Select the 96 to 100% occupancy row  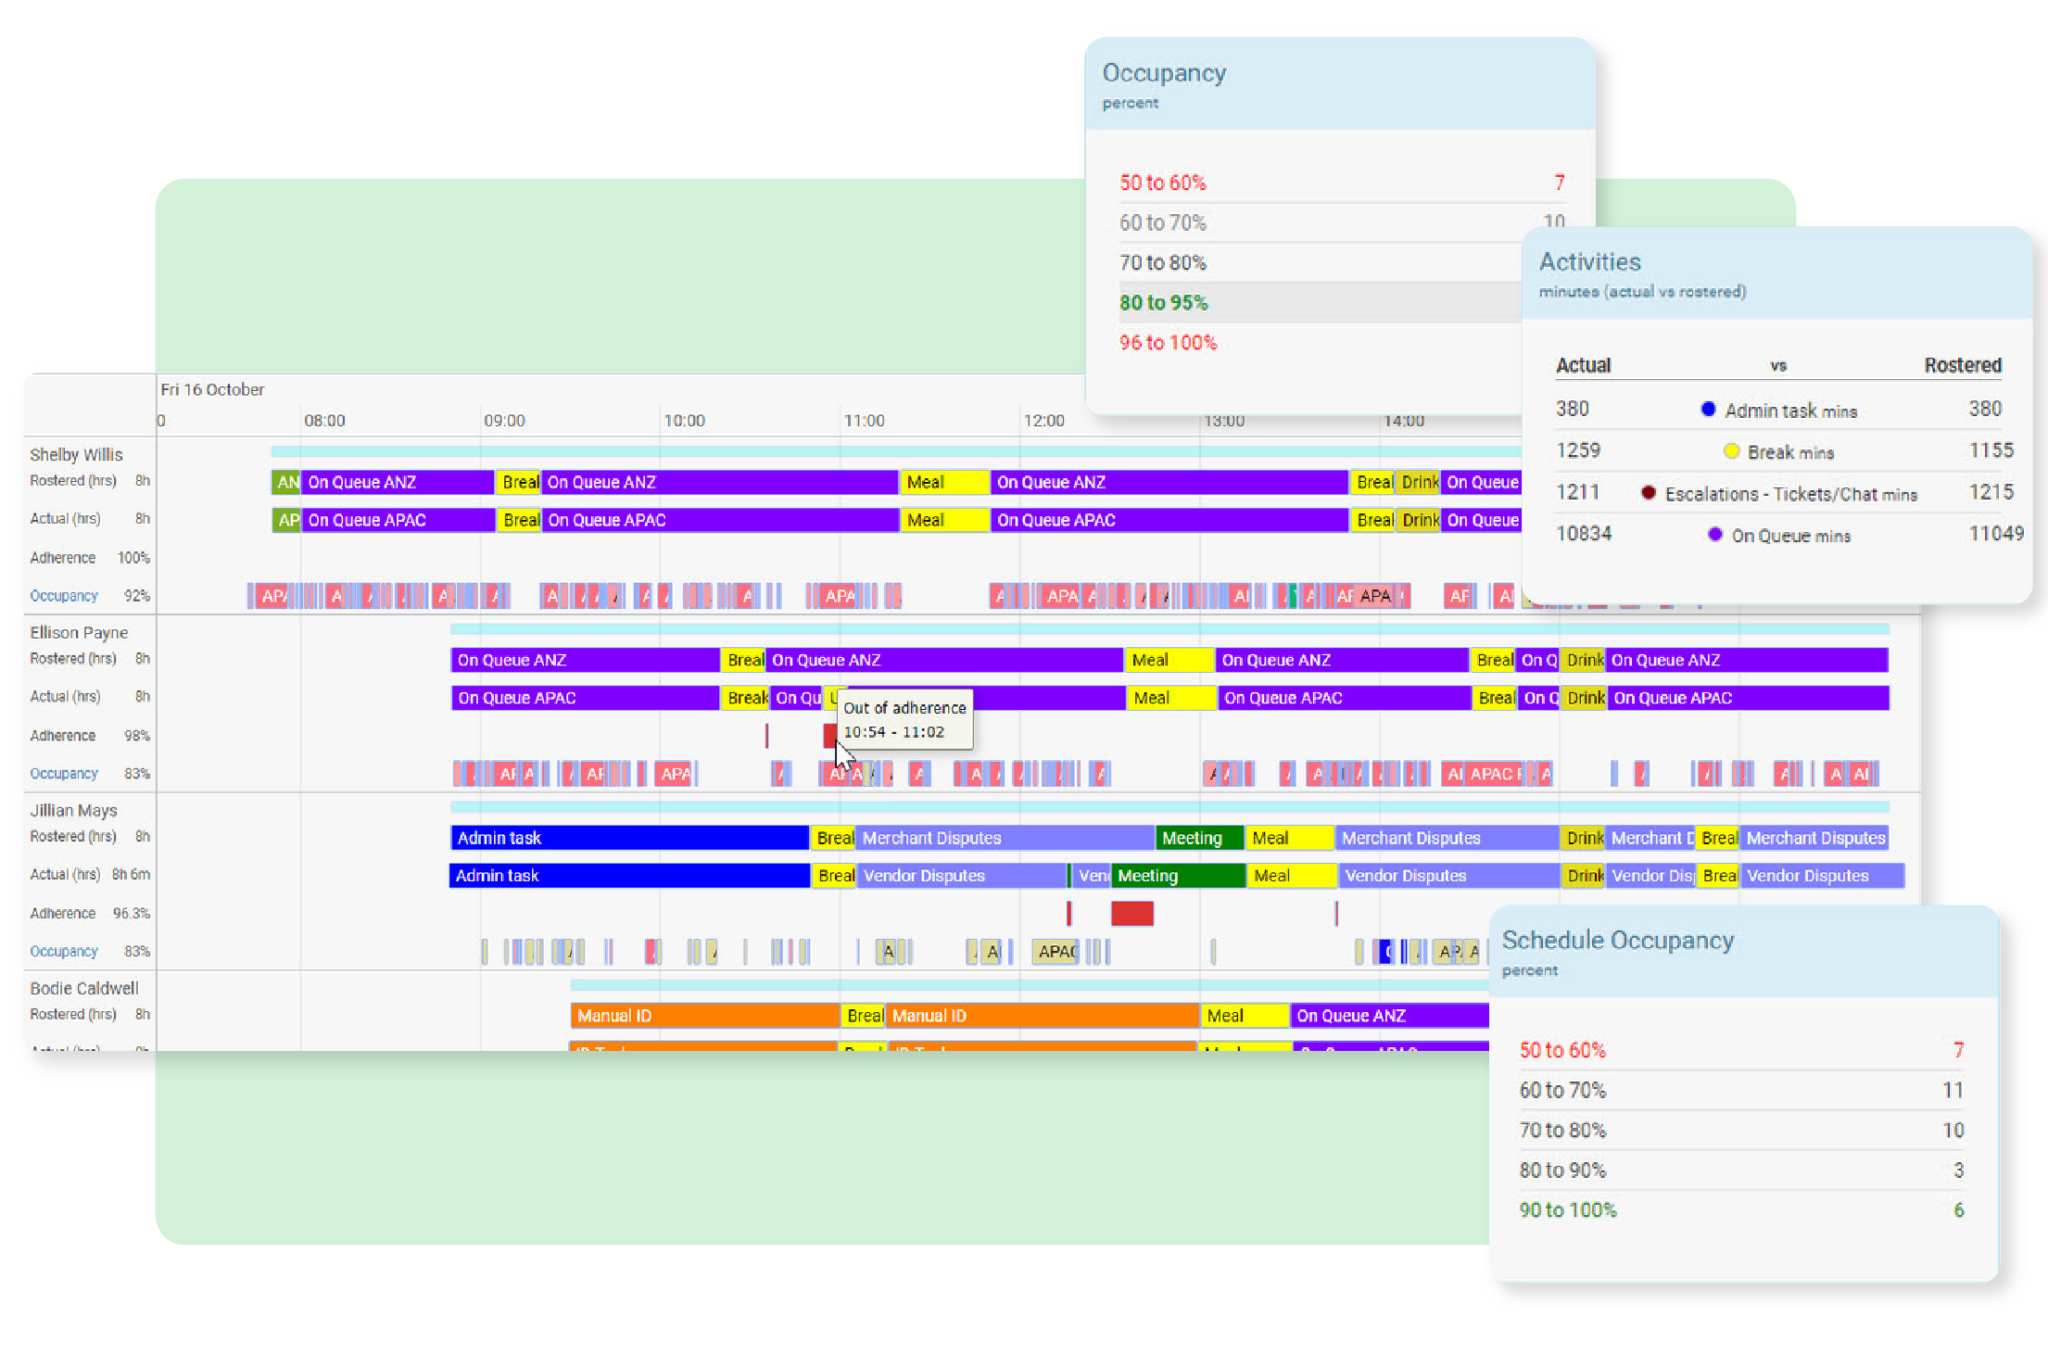pos(1167,343)
